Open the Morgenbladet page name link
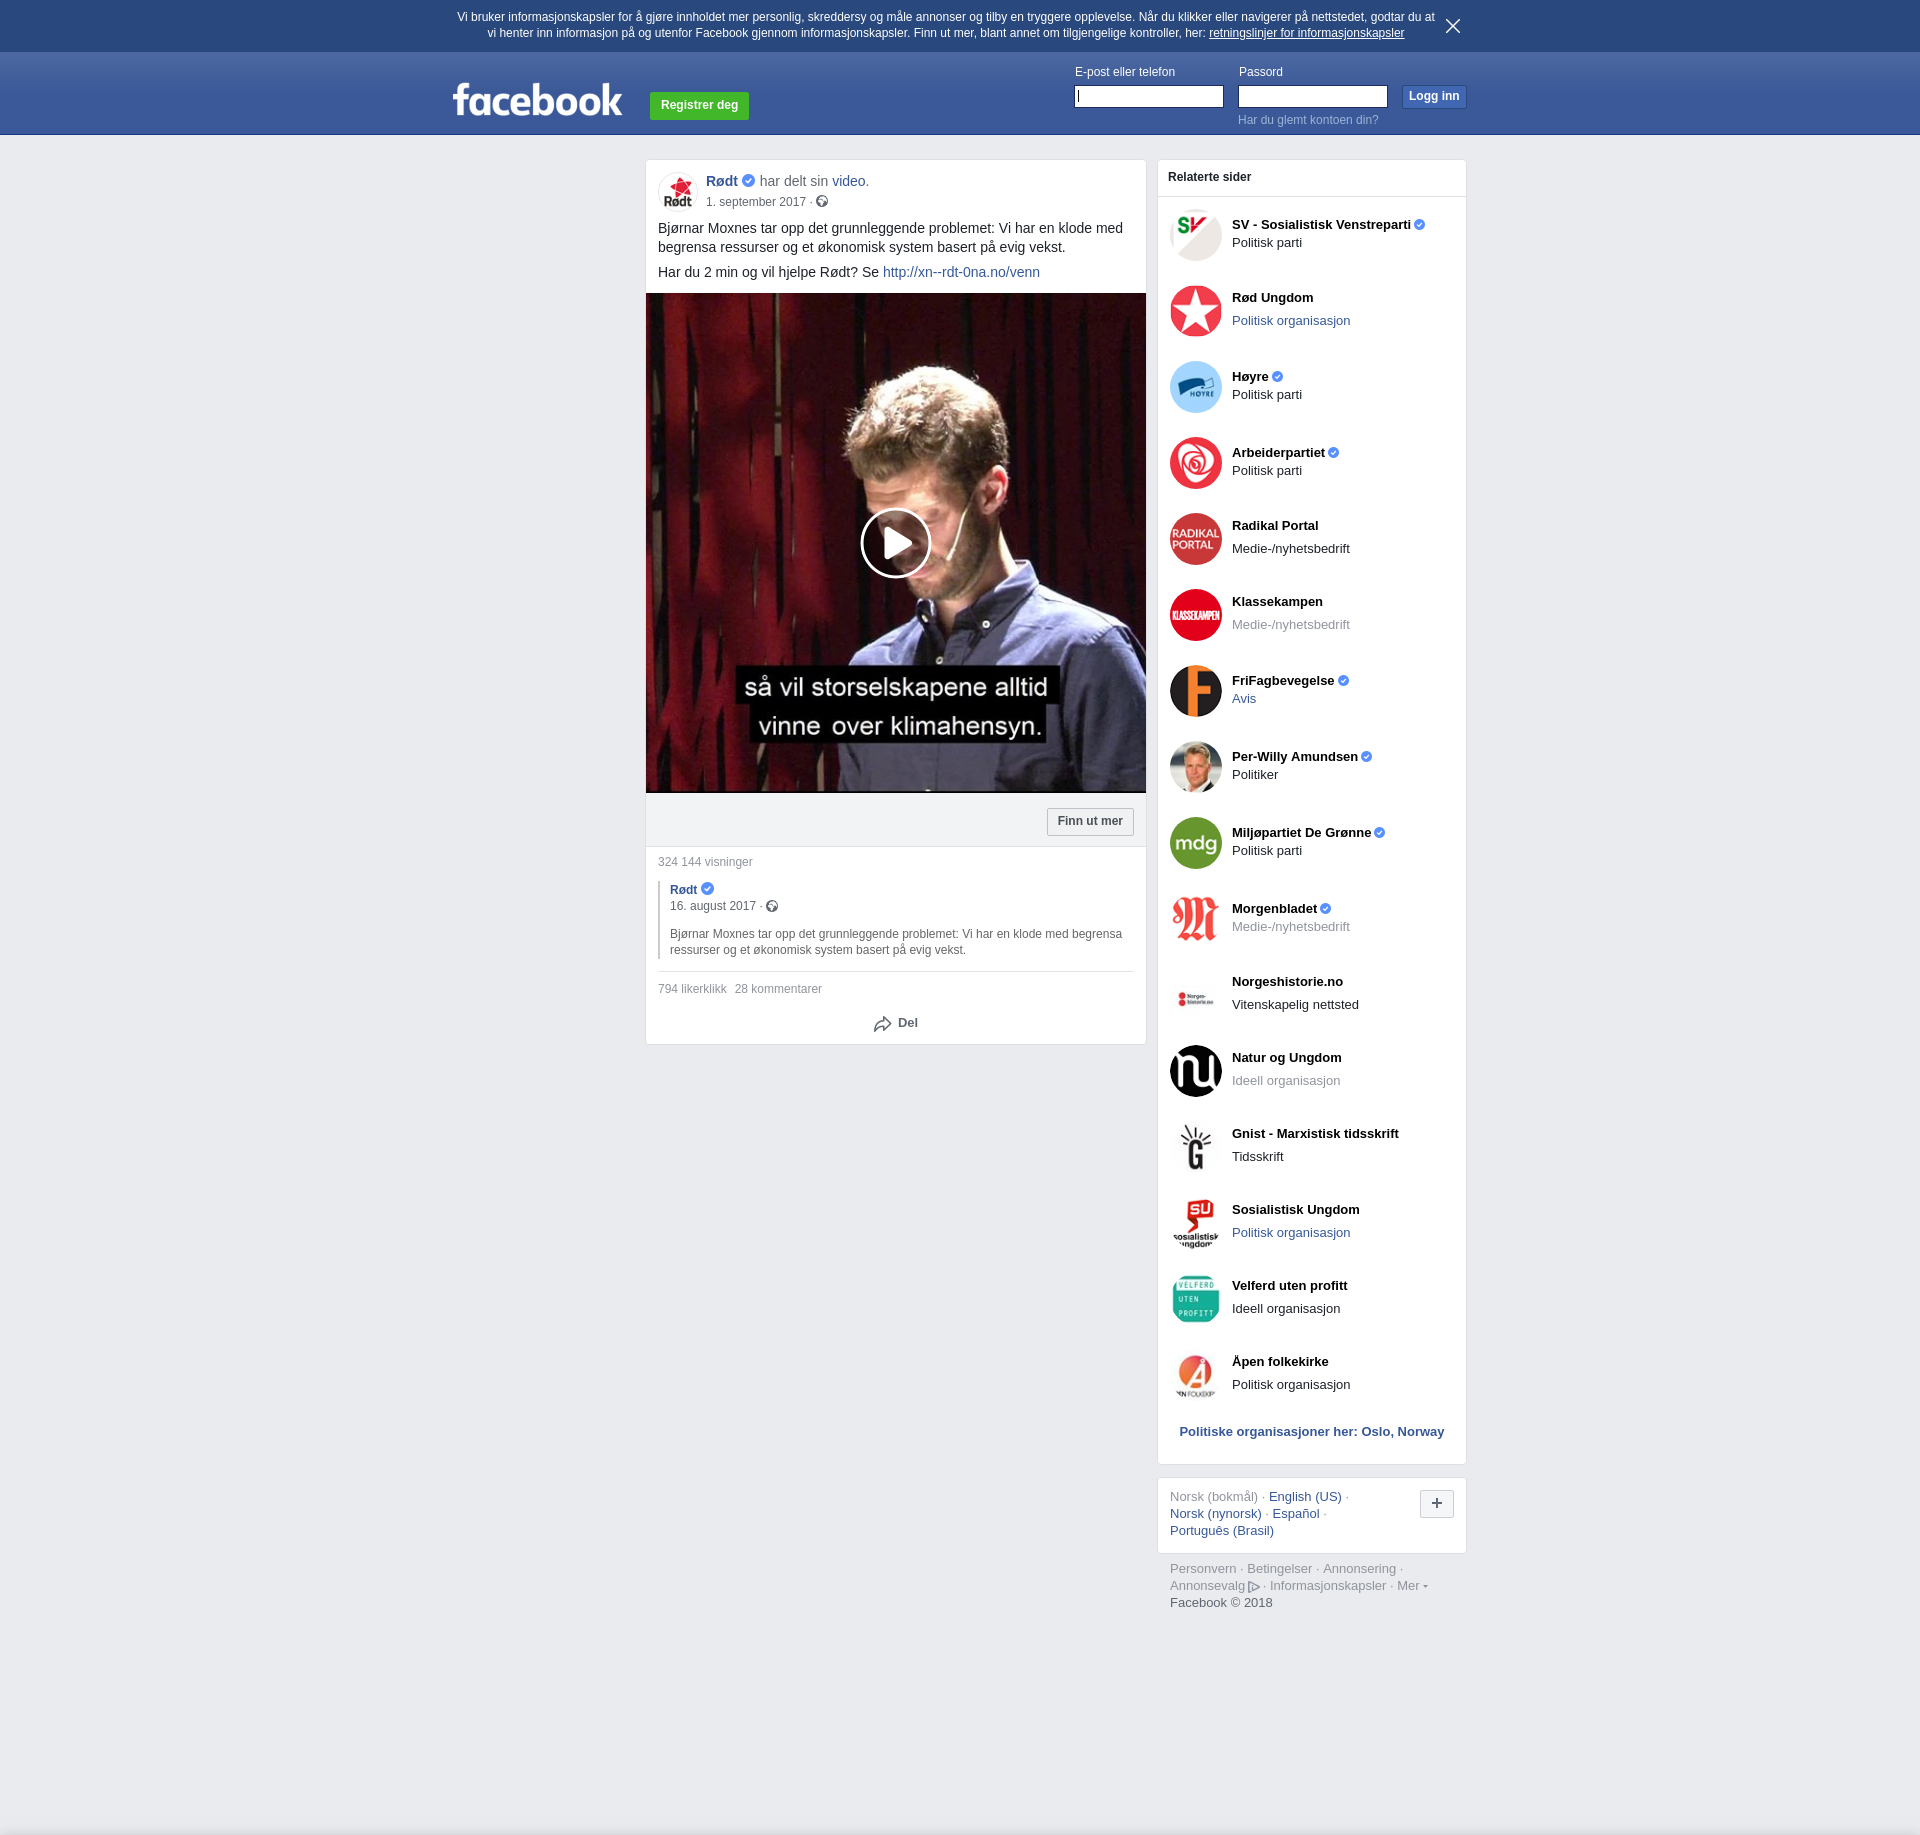Viewport: 1920px width, 1835px height. [x=1274, y=909]
